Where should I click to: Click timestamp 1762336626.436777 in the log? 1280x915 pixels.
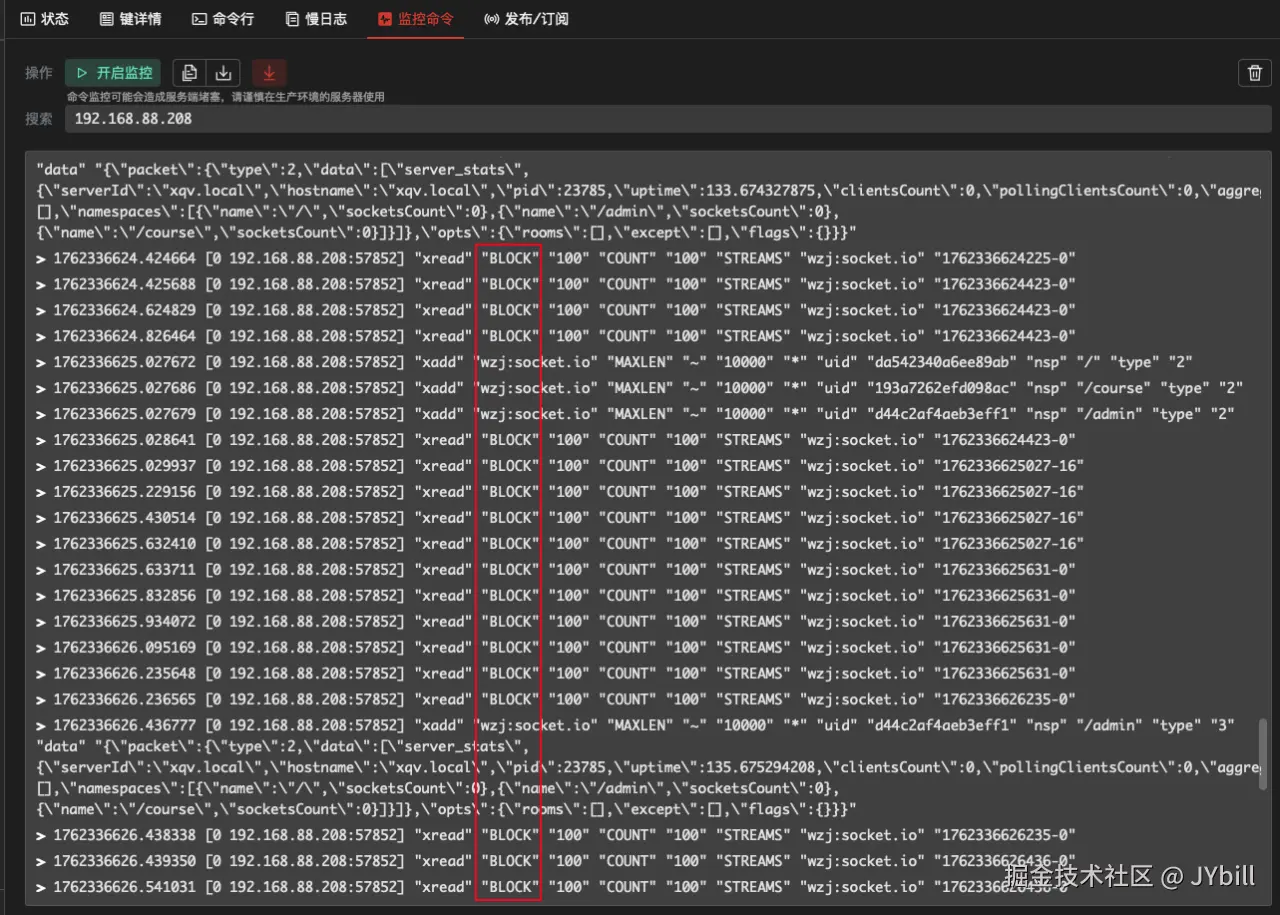point(127,726)
